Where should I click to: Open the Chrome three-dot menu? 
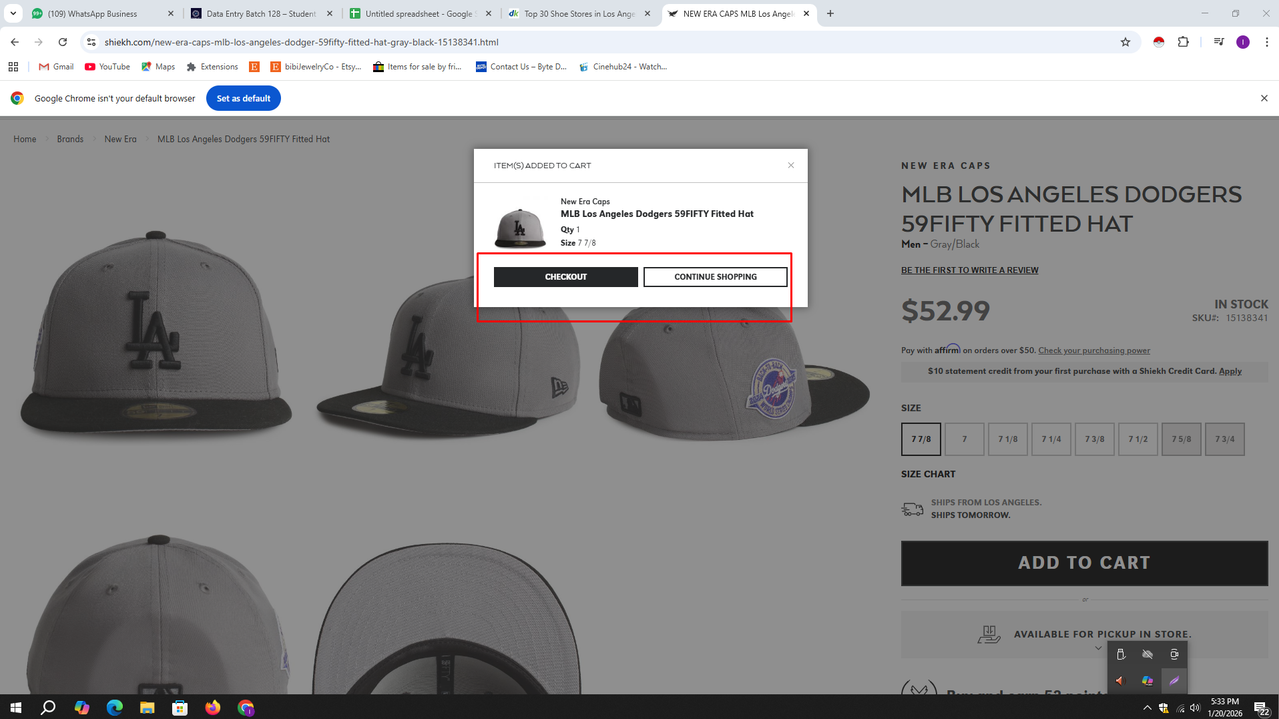[x=1265, y=42]
